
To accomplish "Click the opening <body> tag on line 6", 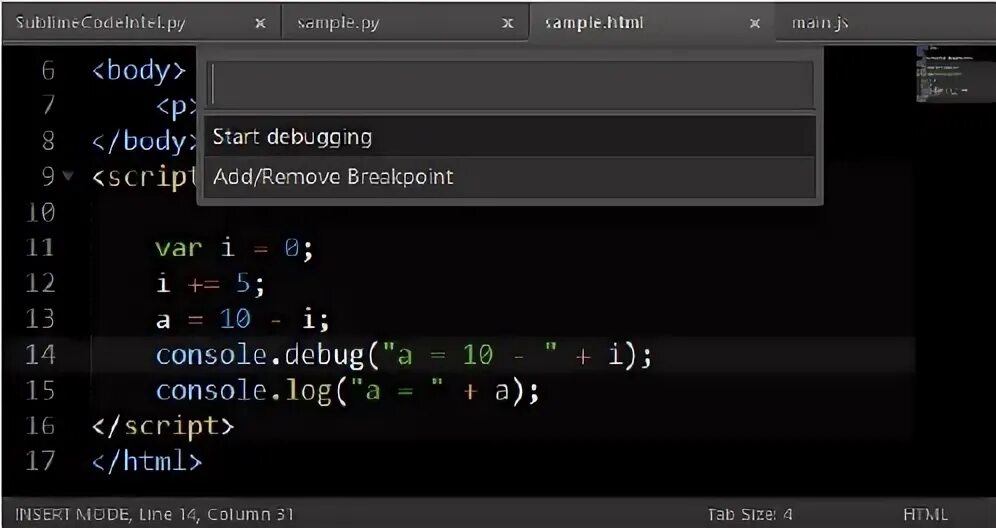I will click(x=139, y=70).
